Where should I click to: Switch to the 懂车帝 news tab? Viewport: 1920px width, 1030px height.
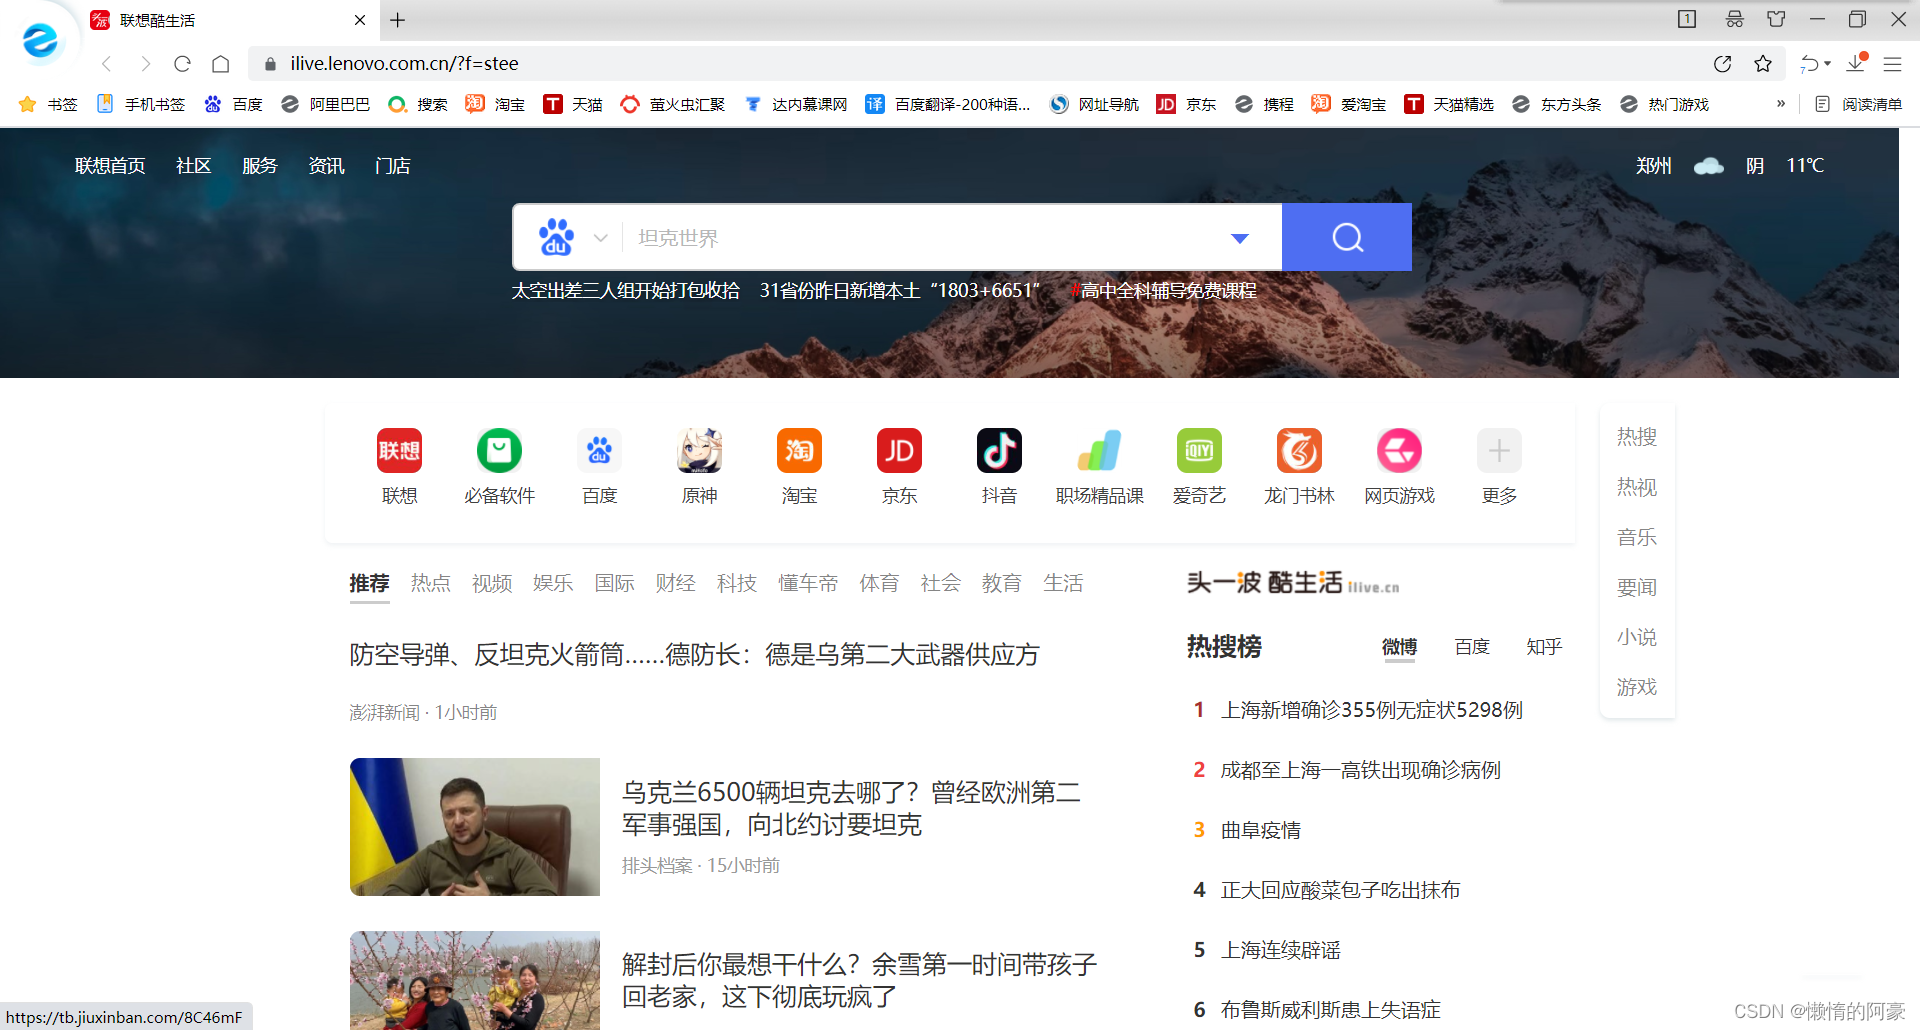pyautogui.click(x=808, y=583)
